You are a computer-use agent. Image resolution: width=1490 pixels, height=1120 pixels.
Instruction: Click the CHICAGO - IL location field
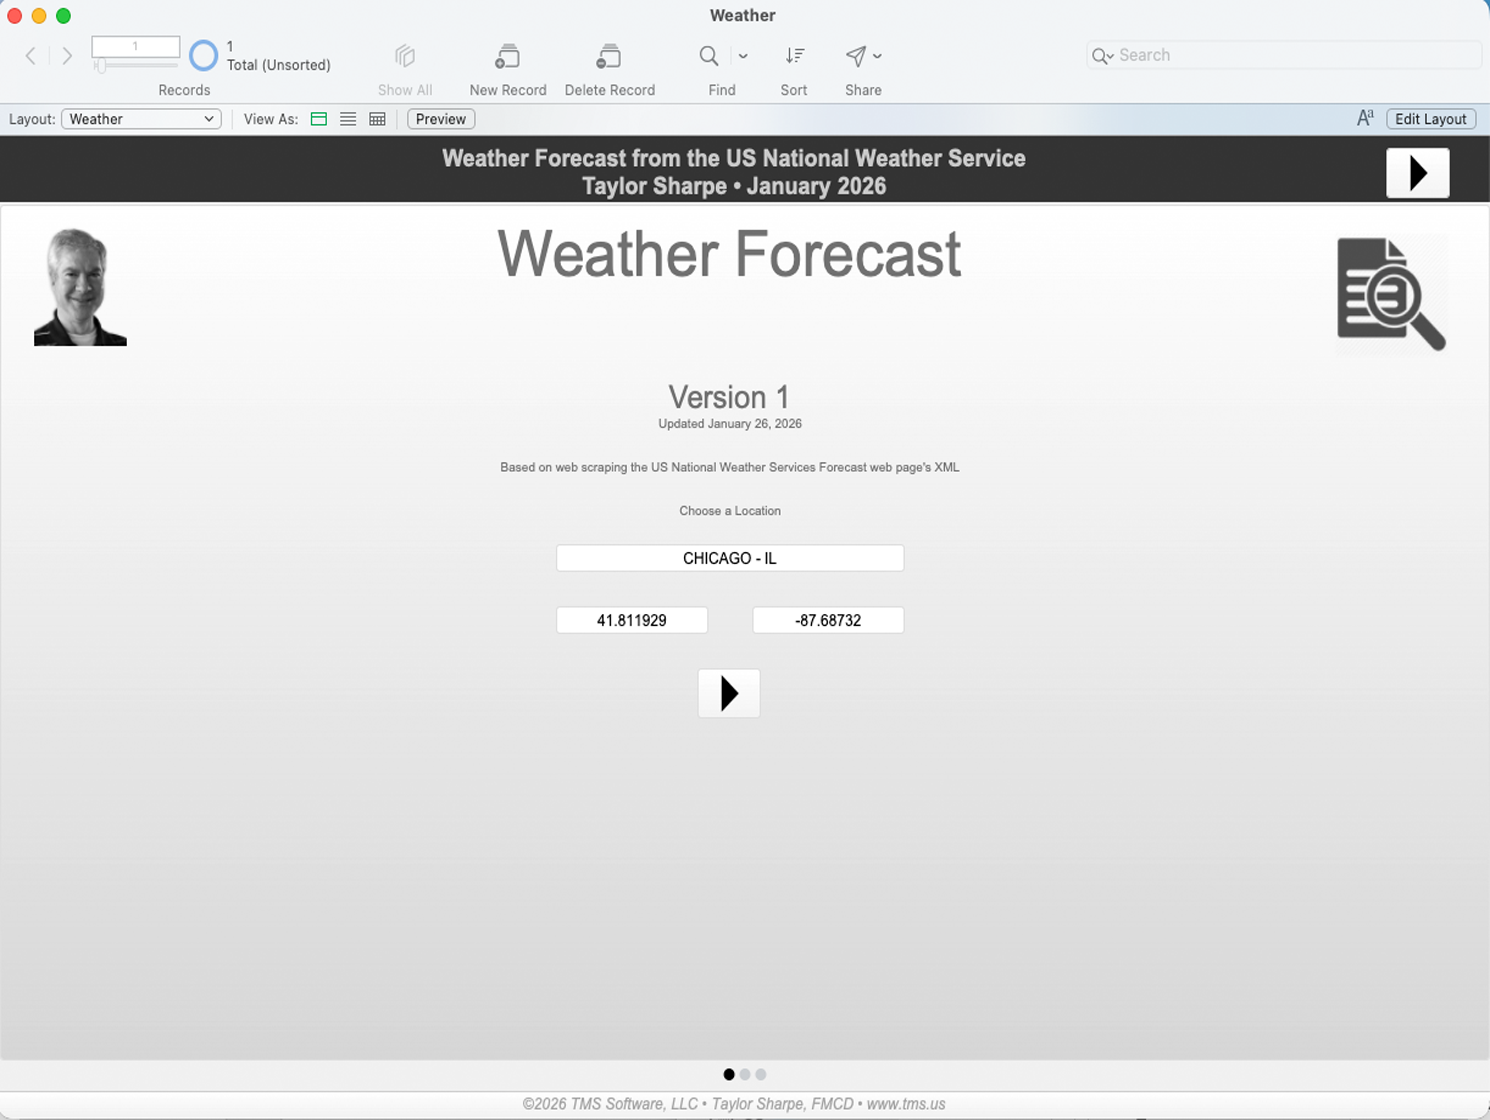click(729, 558)
